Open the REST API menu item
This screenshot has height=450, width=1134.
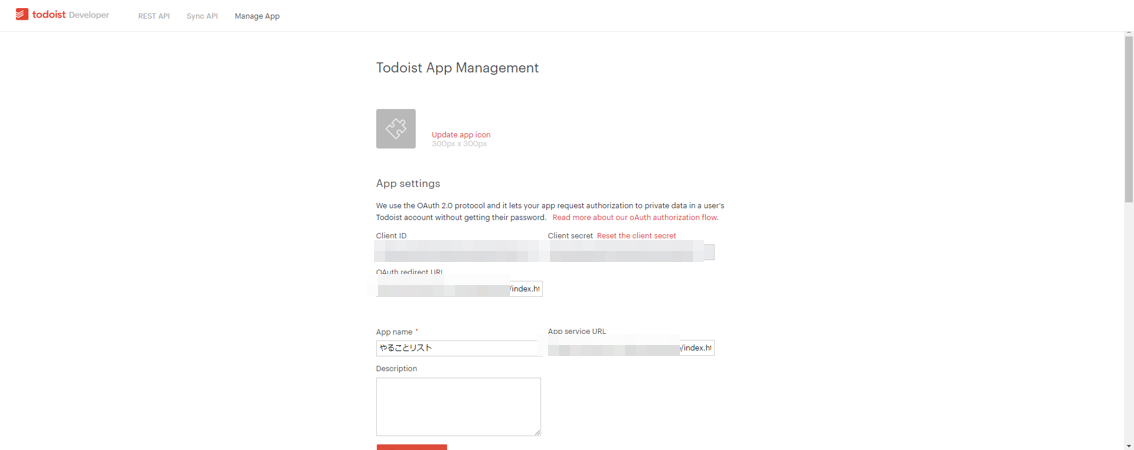(x=154, y=16)
